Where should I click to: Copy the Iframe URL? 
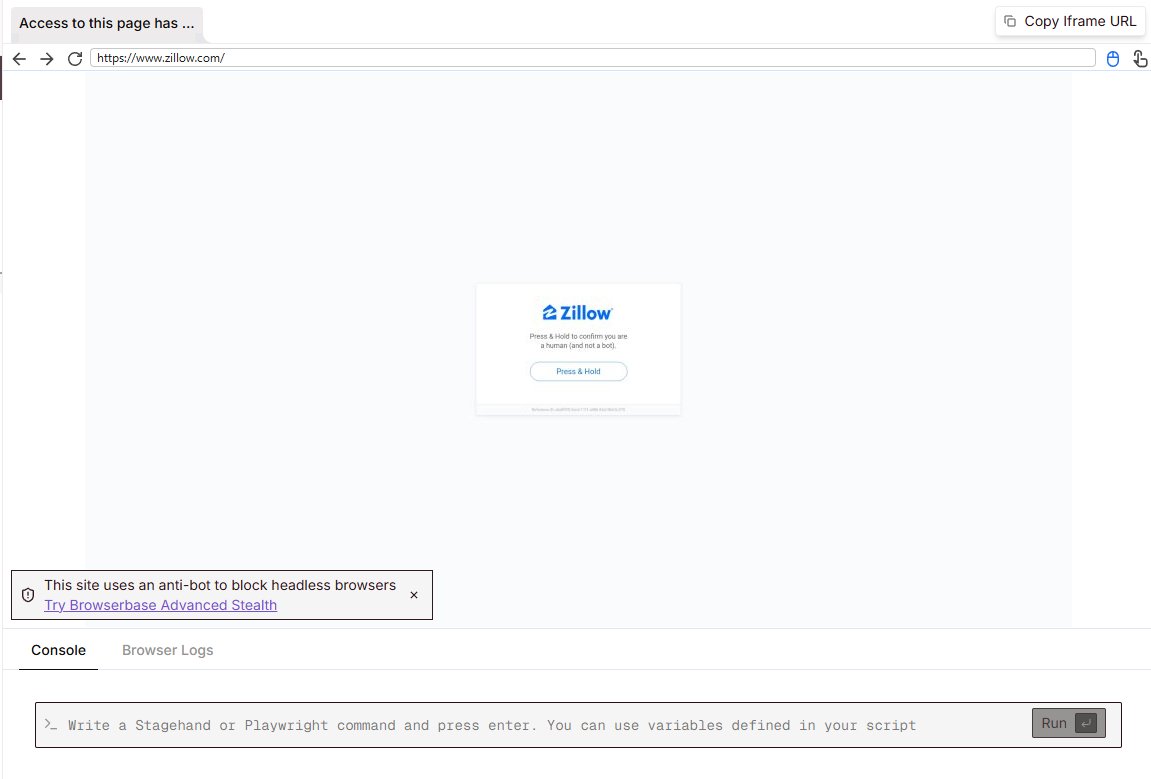1070,21
